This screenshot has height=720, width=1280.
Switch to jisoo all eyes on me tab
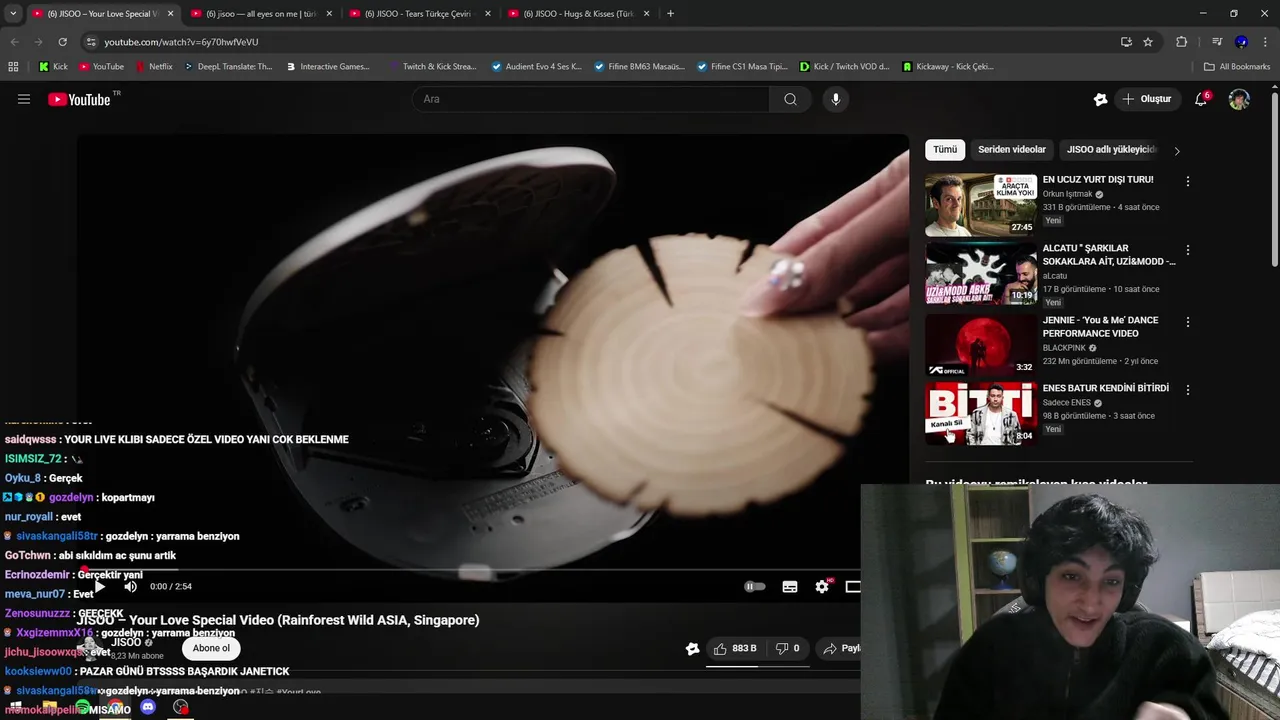pyautogui.click(x=261, y=14)
